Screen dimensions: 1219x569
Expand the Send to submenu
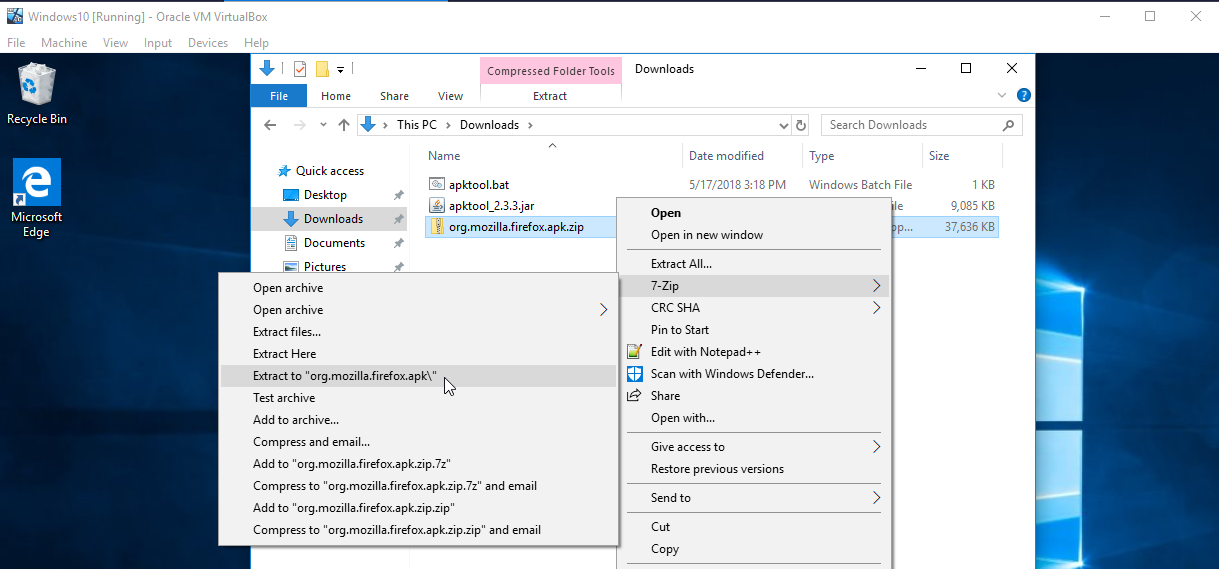click(x=876, y=498)
